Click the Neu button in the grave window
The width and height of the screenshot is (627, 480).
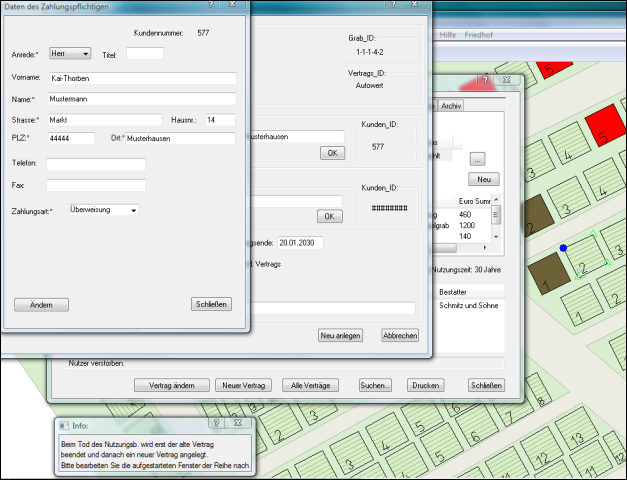pos(484,179)
